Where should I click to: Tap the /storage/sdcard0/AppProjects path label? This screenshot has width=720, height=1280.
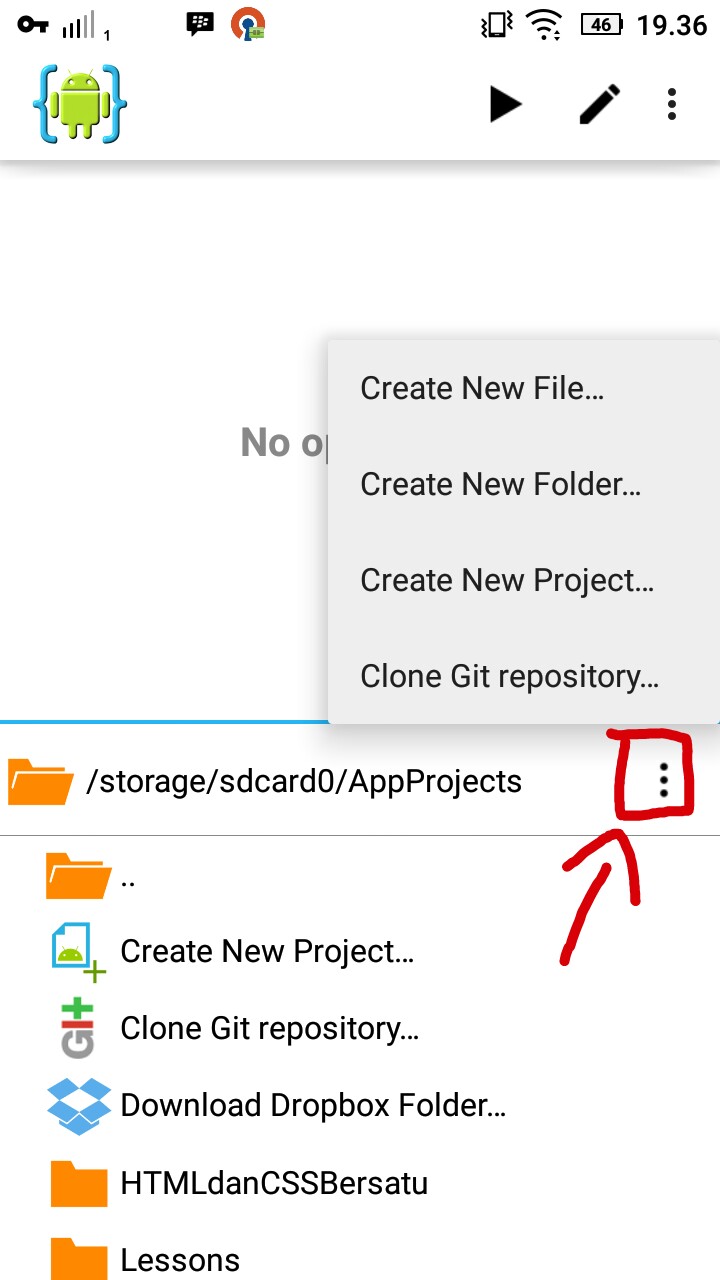304,781
